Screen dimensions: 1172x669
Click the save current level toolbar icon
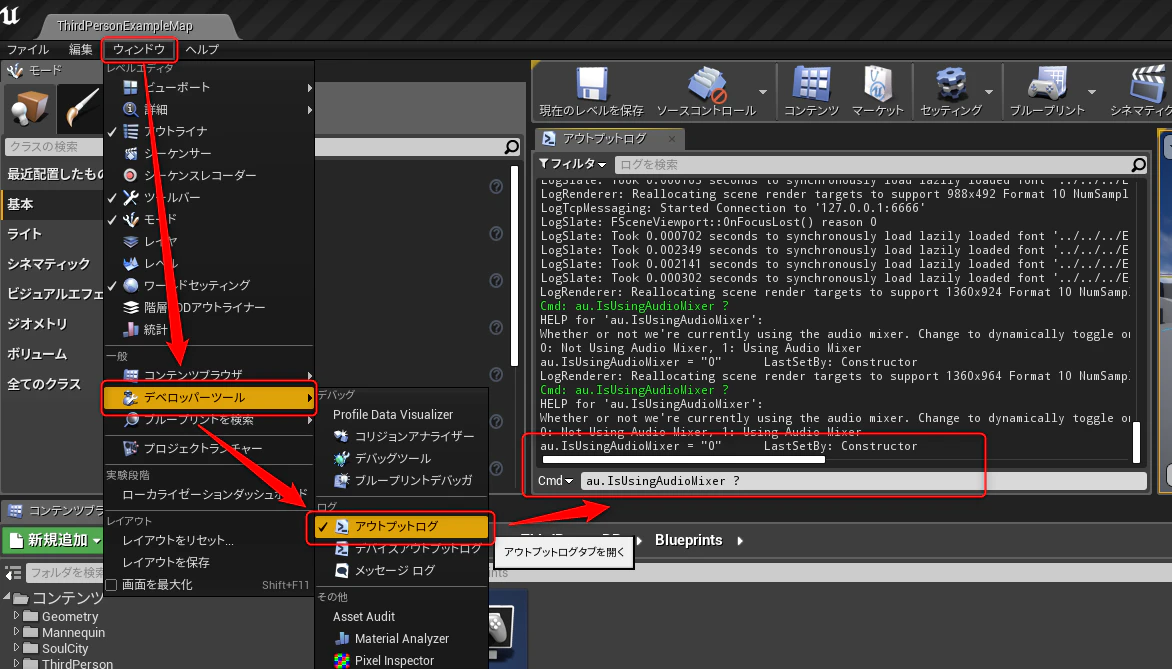591,84
